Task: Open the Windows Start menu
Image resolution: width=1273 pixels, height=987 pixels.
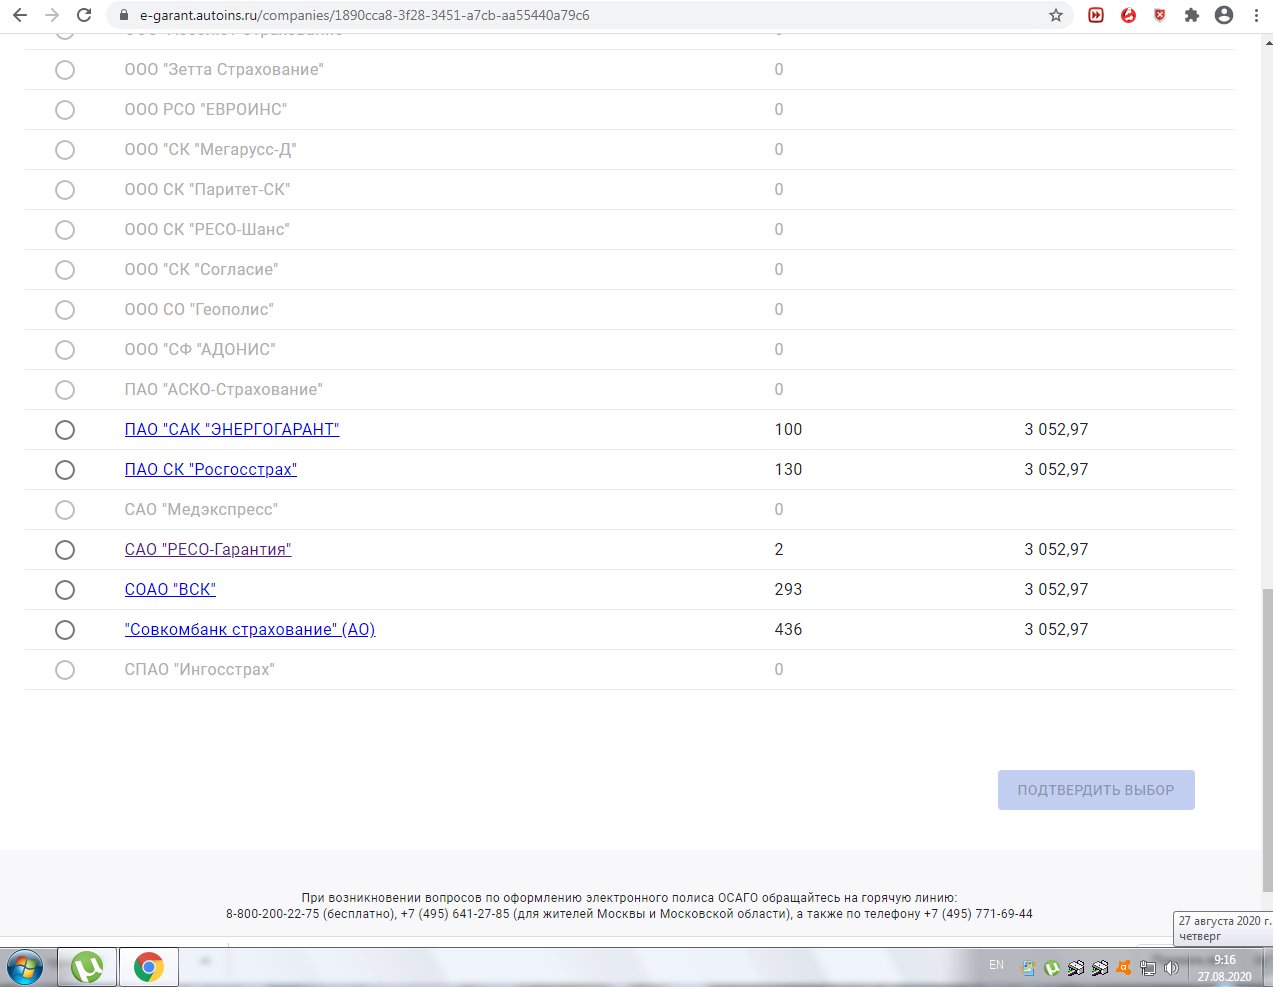Action: (25, 967)
